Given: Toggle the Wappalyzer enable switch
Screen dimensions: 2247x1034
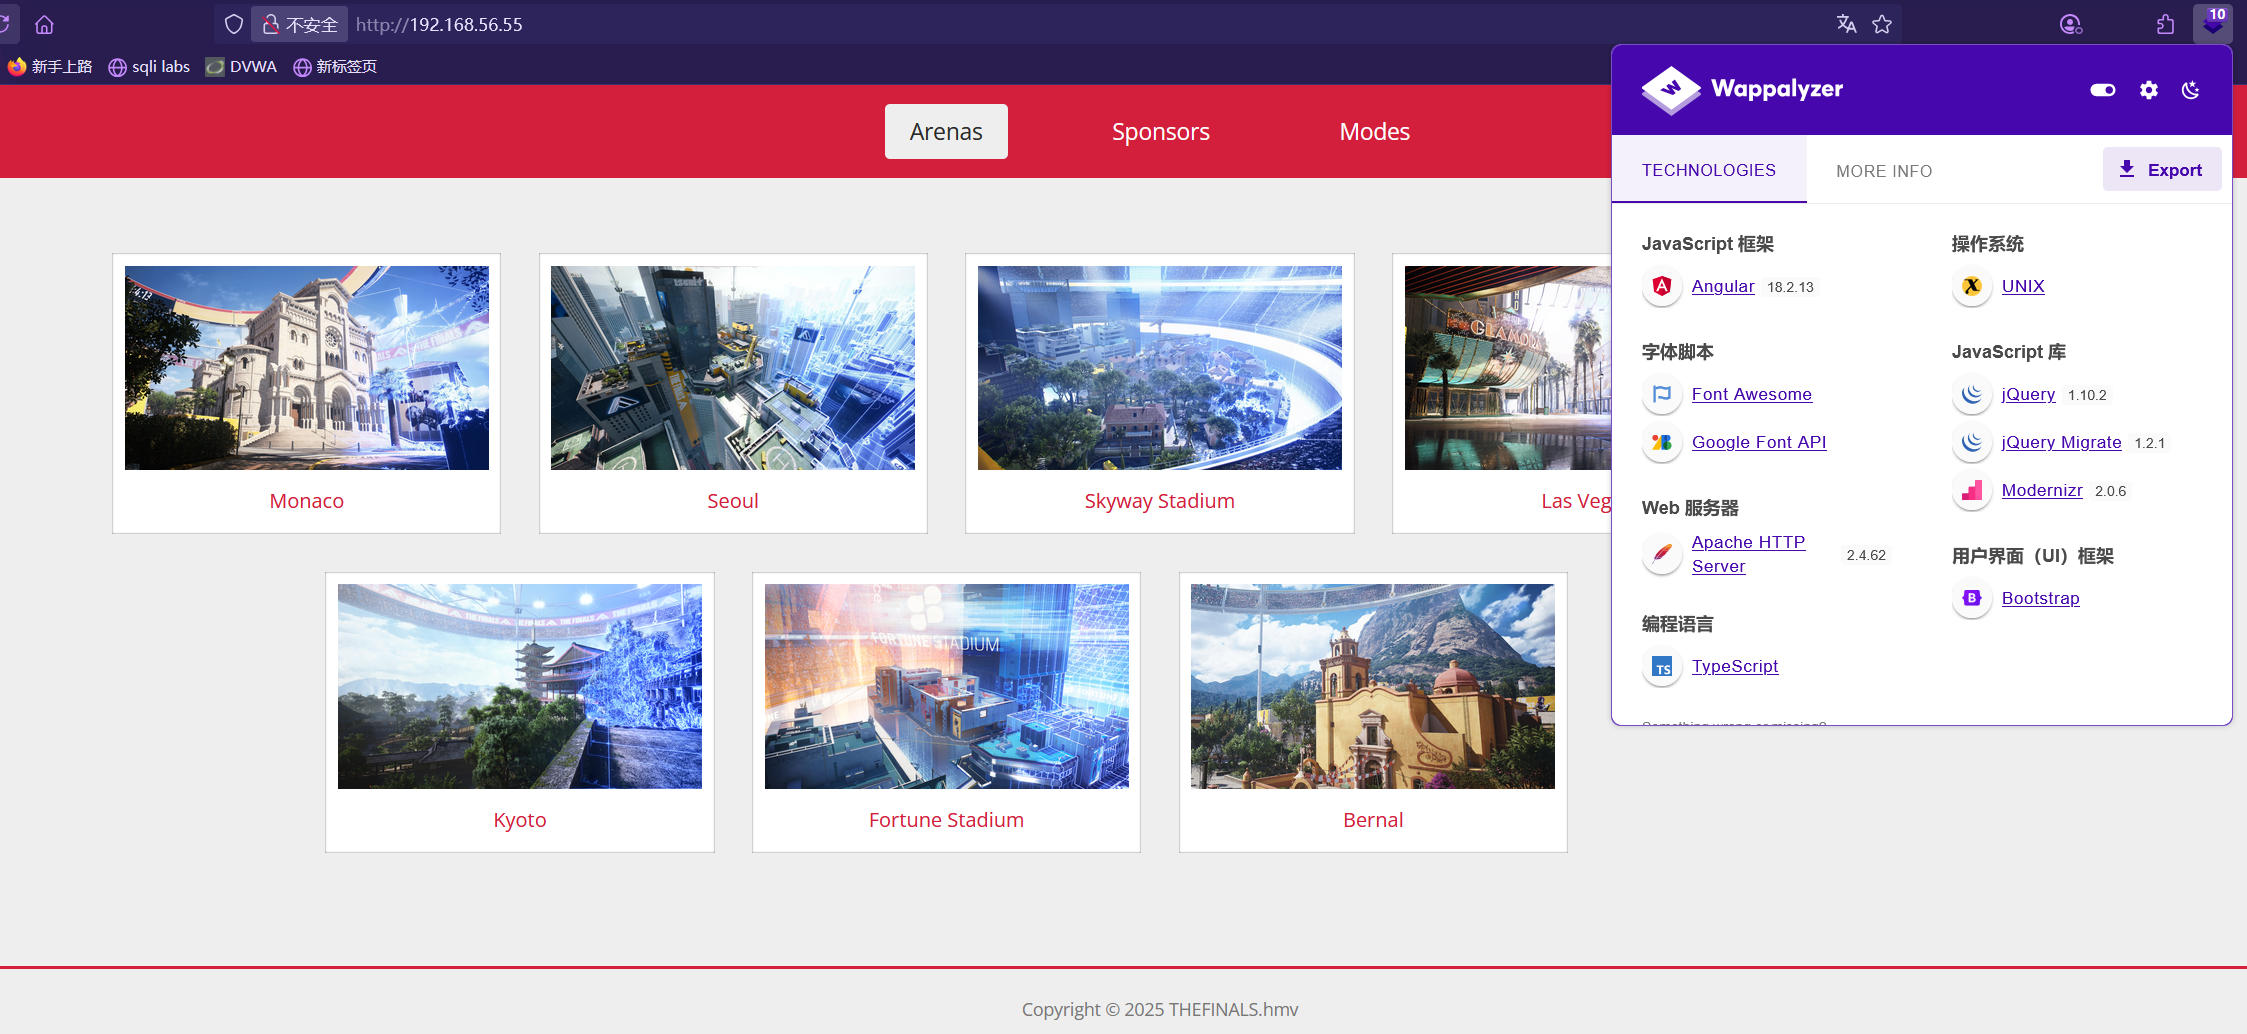Looking at the screenshot, I should click(x=2102, y=90).
